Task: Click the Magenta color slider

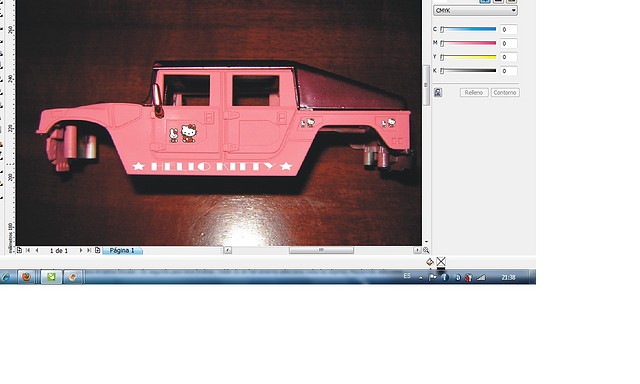Action: 468,43
